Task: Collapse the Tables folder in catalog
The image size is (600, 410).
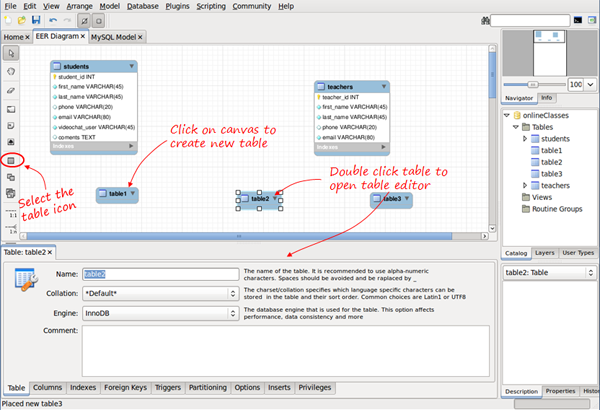Action: [516, 127]
